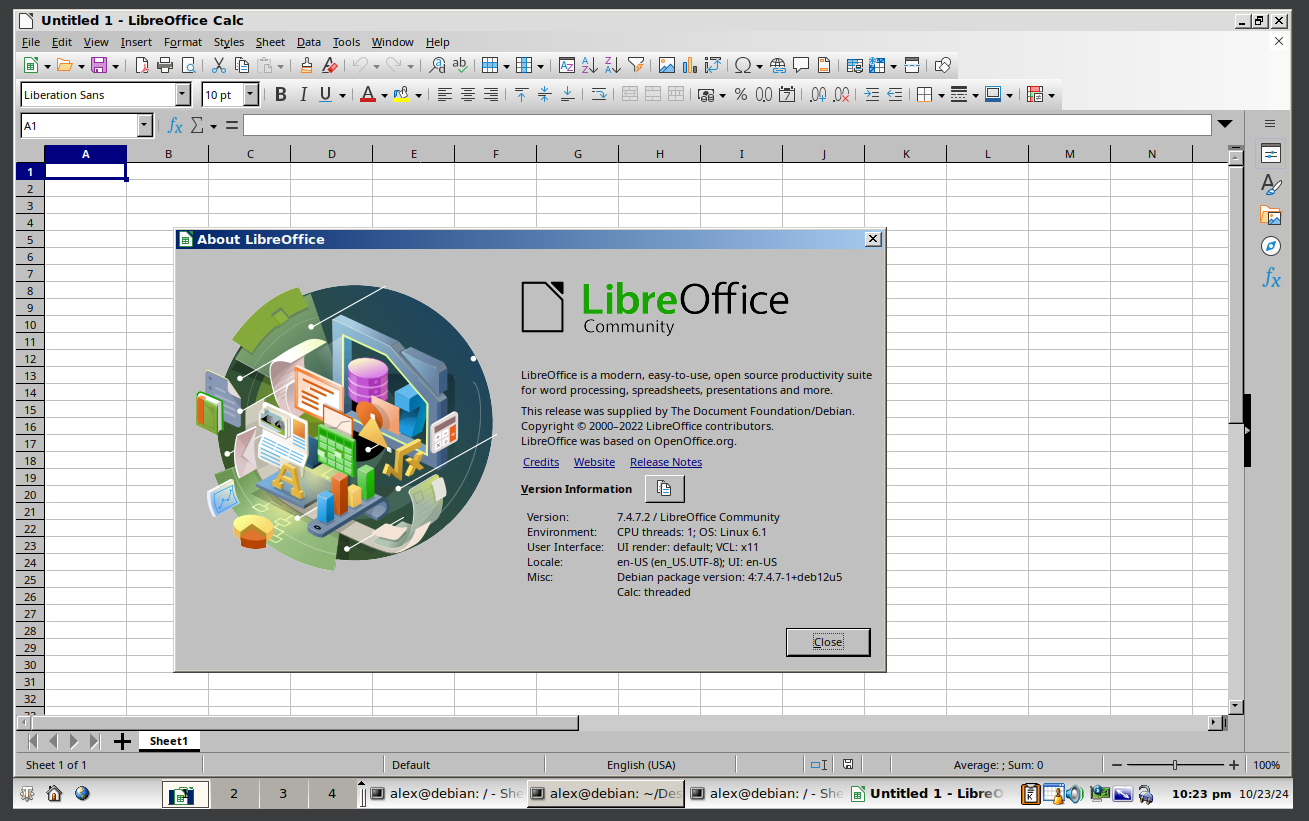Image resolution: width=1309 pixels, height=821 pixels.
Task: Toggle Bold formatting
Action: tap(281, 95)
